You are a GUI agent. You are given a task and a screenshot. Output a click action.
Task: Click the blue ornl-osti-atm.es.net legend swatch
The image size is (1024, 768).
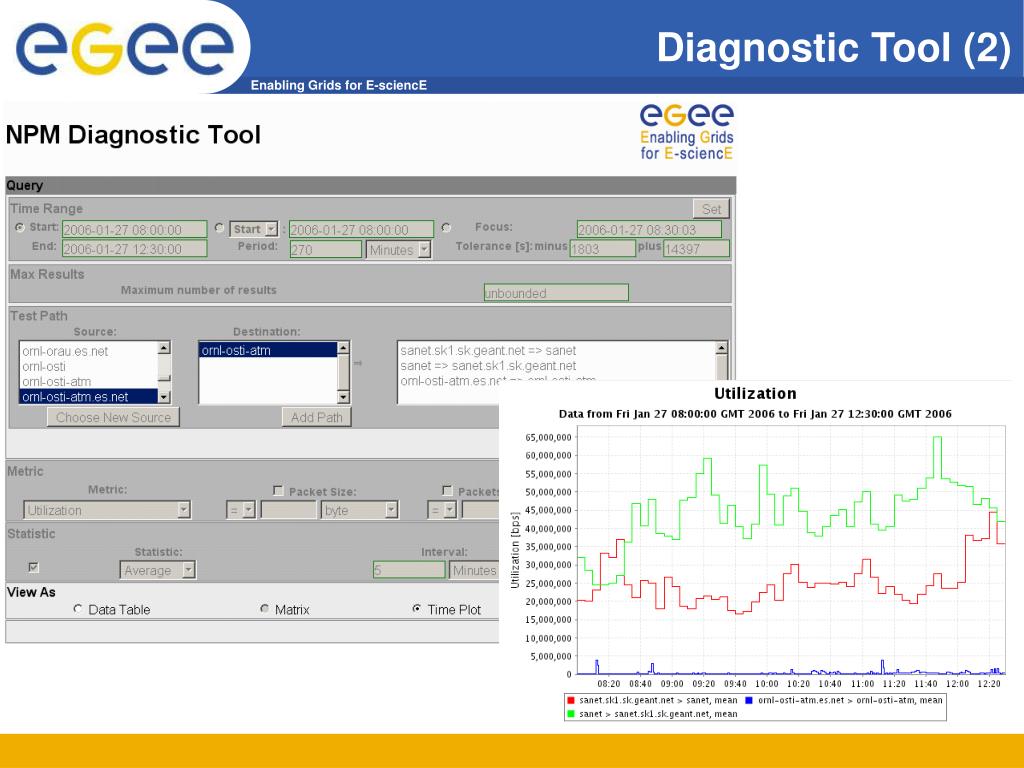pyautogui.click(x=749, y=700)
